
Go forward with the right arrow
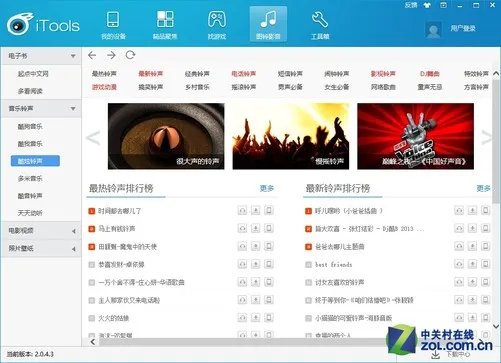111,55
